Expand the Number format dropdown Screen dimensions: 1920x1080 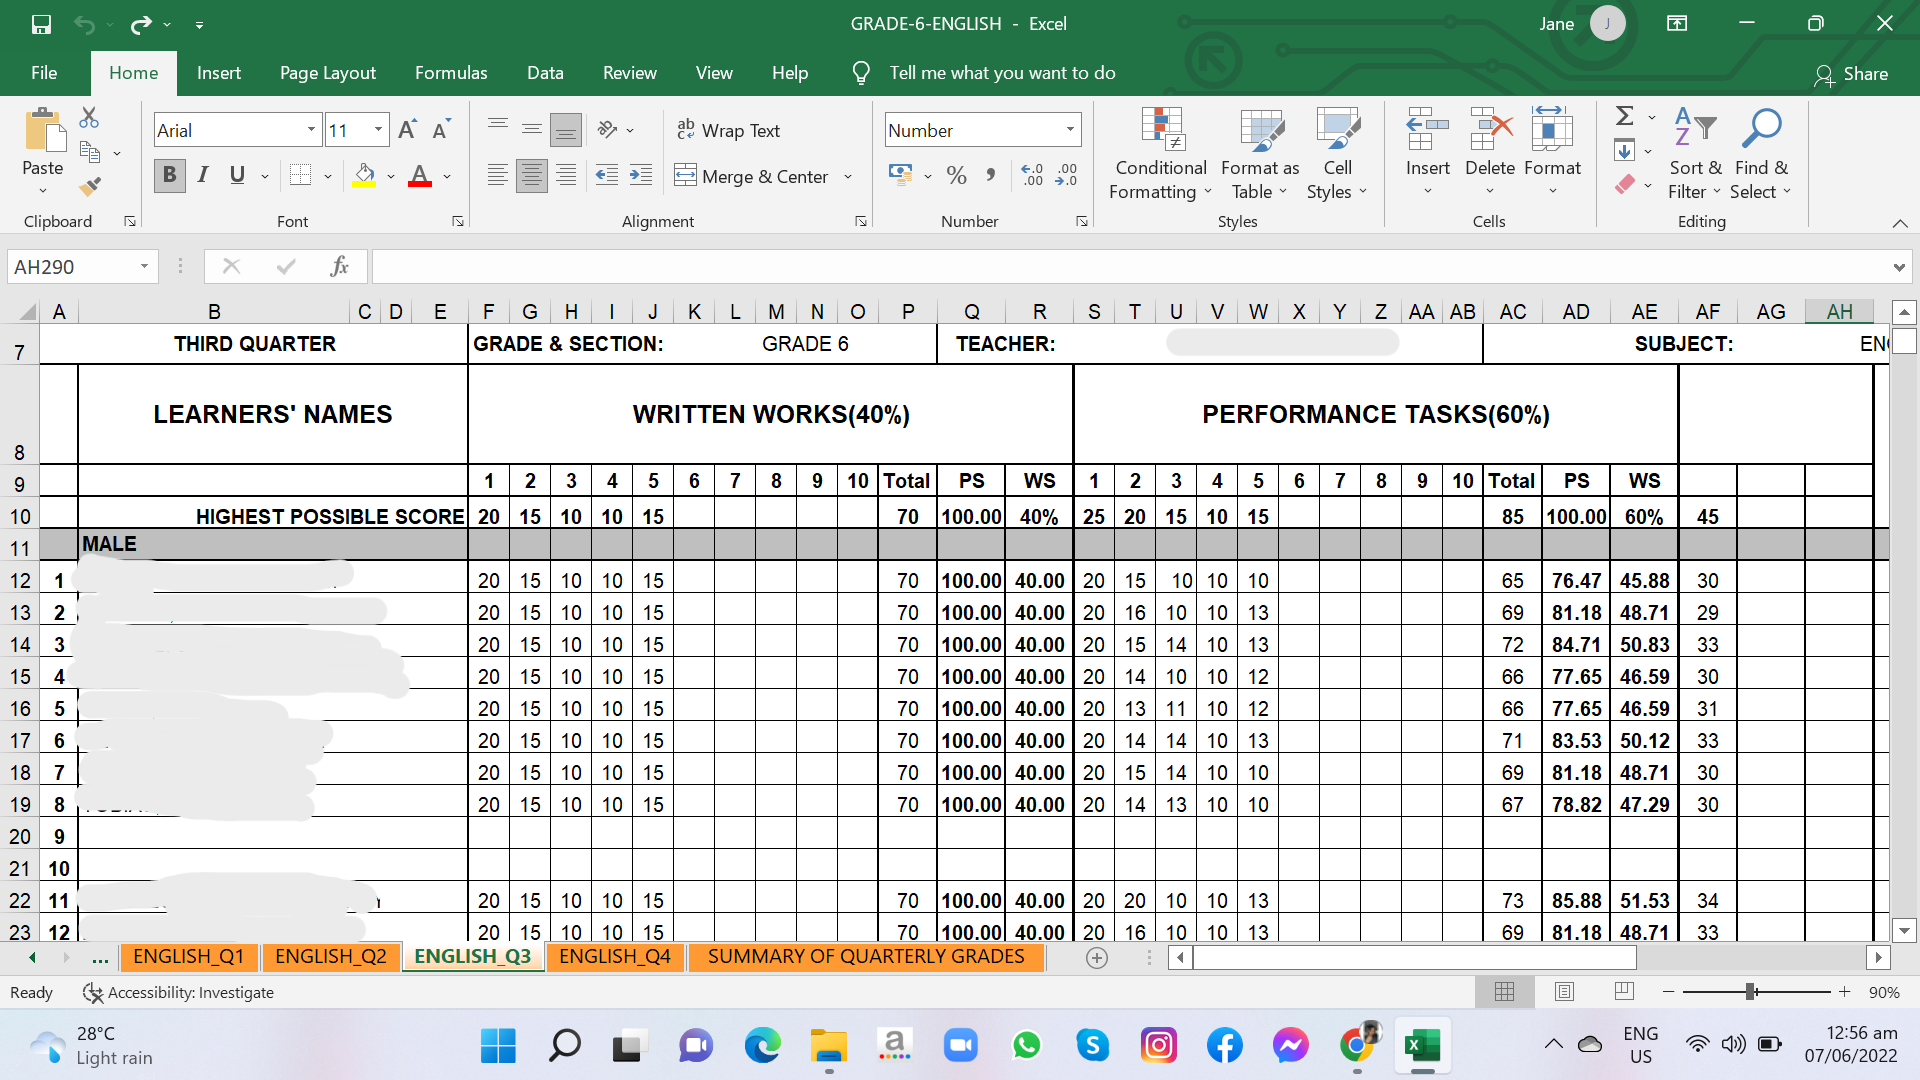click(x=1070, y=130)
